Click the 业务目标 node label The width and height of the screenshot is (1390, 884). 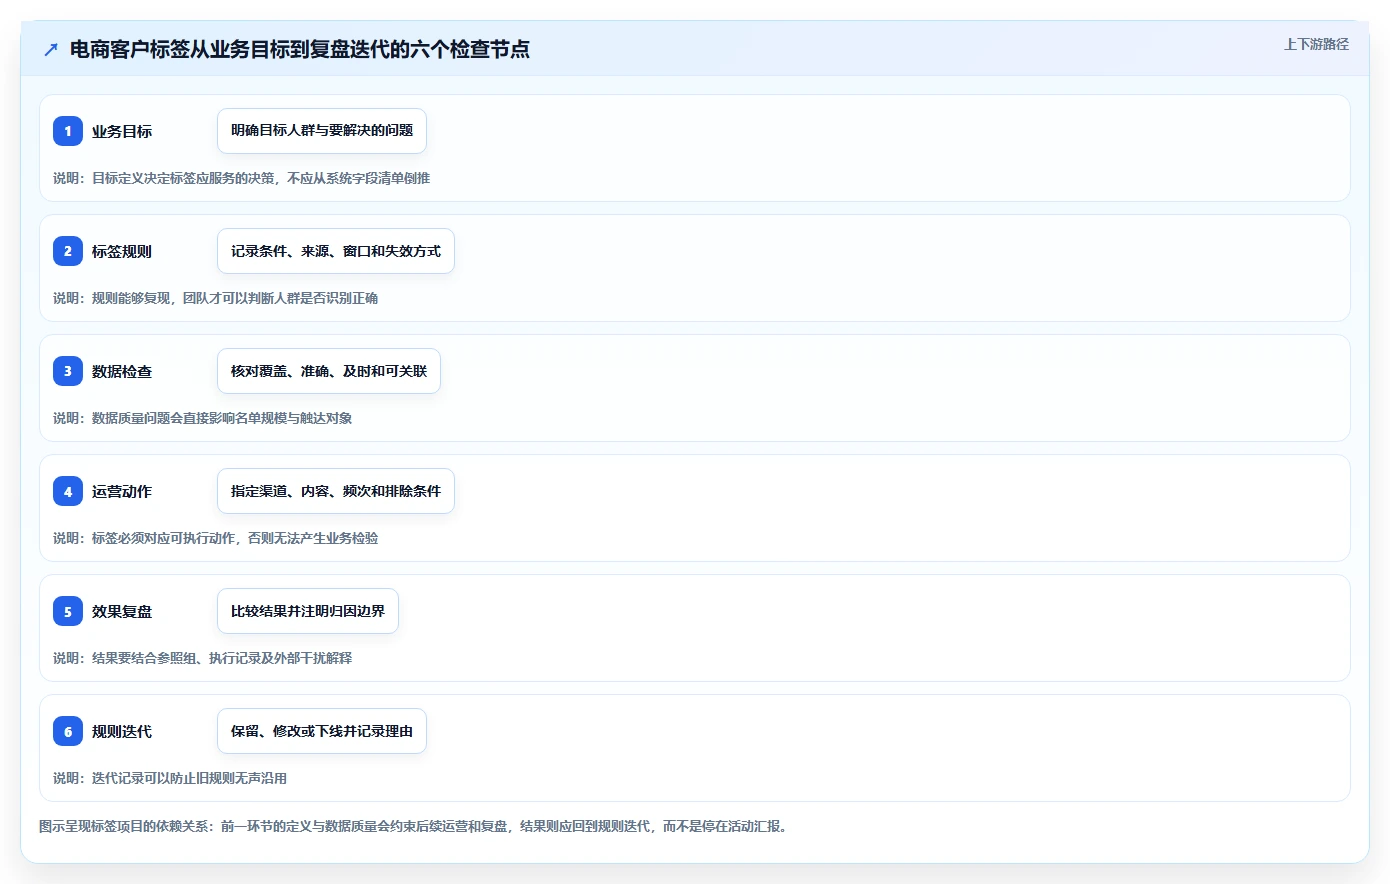coord(122,131)
